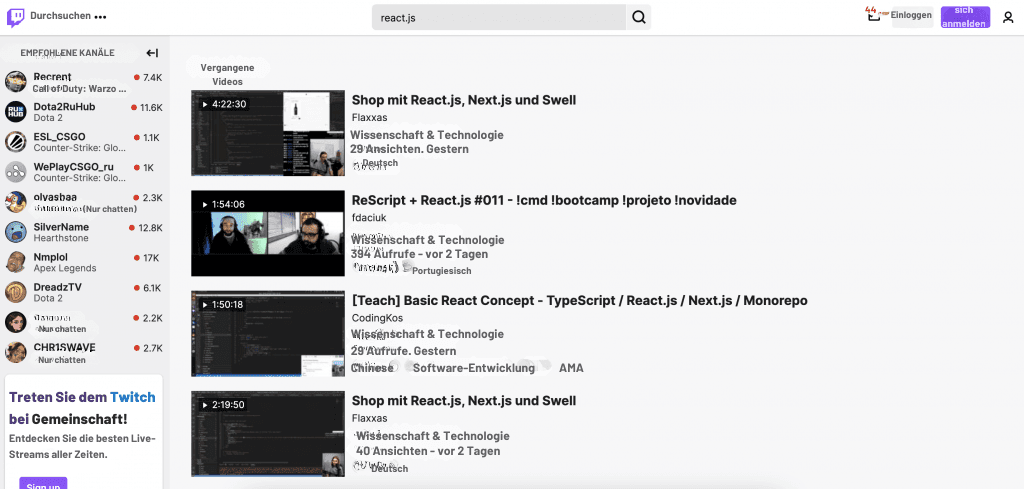The image size is (1024, 489).
Task: Open Recrent channel avatar
Action: click(x=16, y=82)
